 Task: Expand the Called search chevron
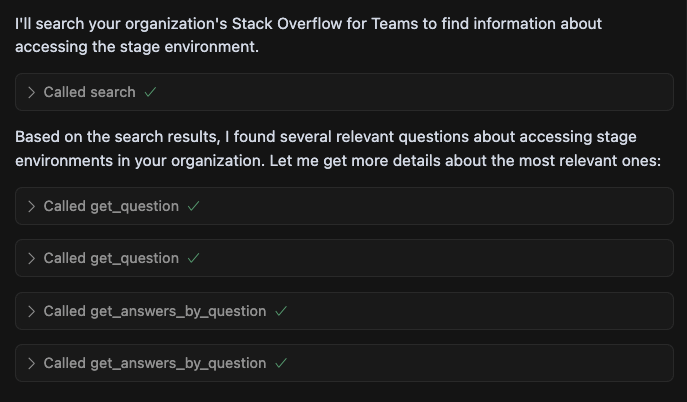[x=32, y=92]
